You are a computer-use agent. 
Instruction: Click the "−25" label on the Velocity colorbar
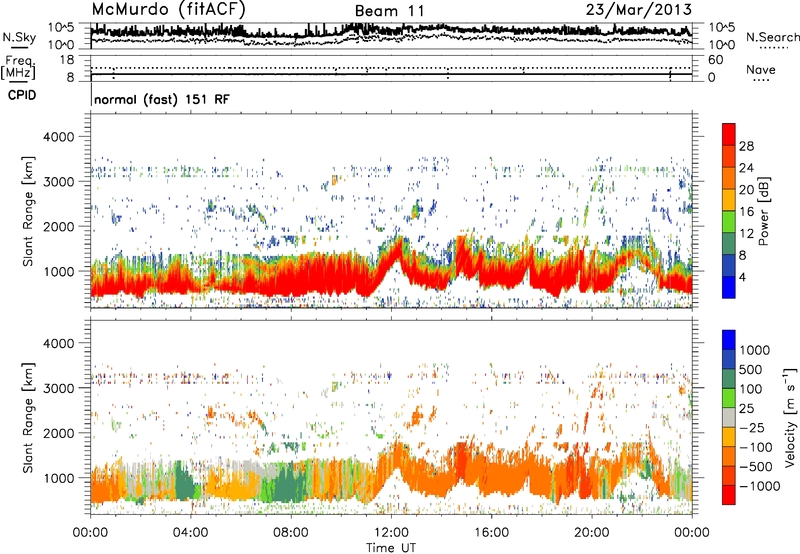tap(752, 428)
